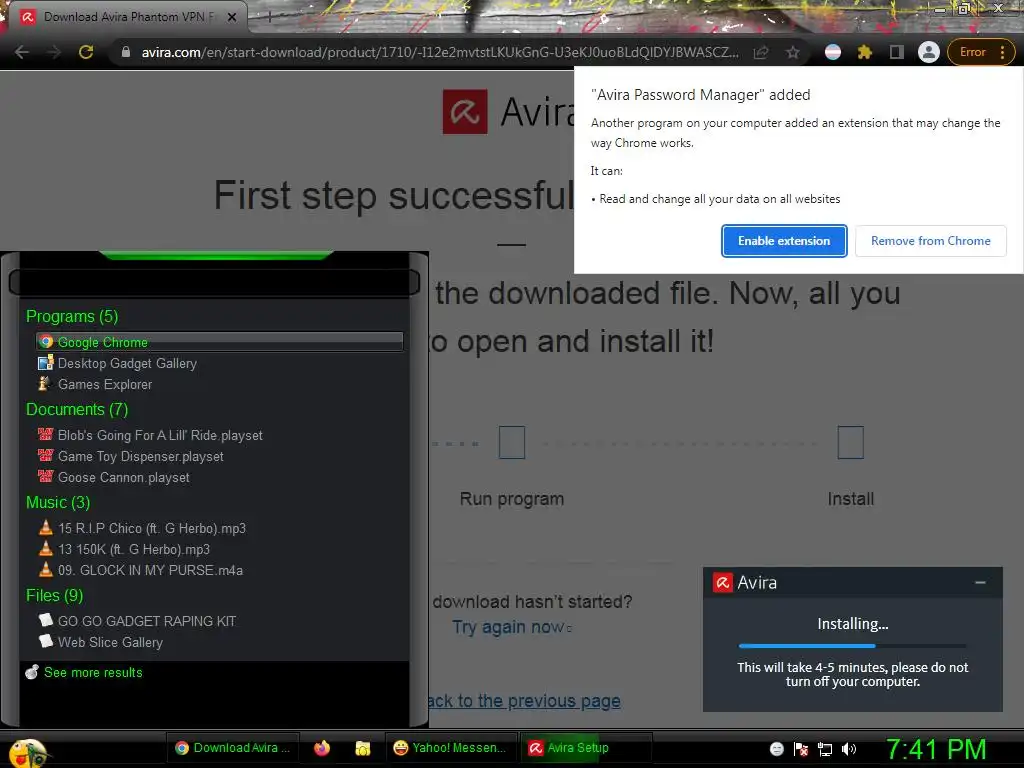Click the Programs (5) heading
Screen dimensions: 1024x768
click(x=72, y=316)
